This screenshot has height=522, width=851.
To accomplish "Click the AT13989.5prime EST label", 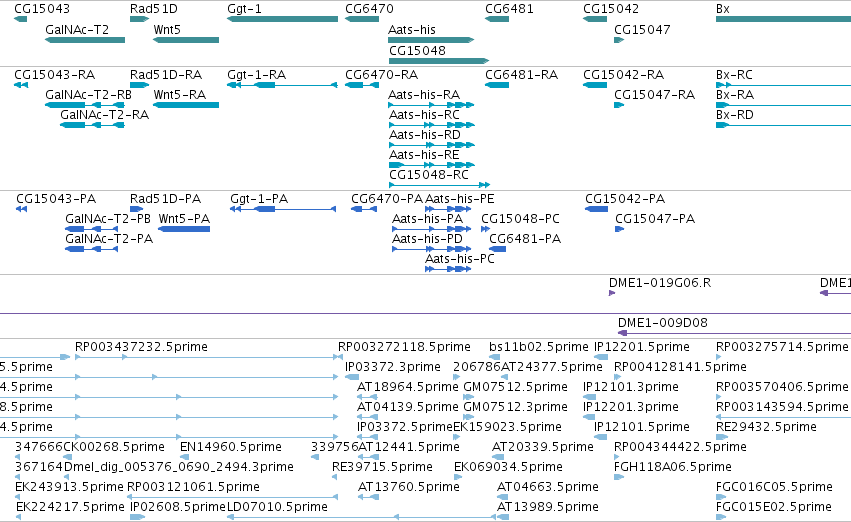I will [x=548, y=507].
